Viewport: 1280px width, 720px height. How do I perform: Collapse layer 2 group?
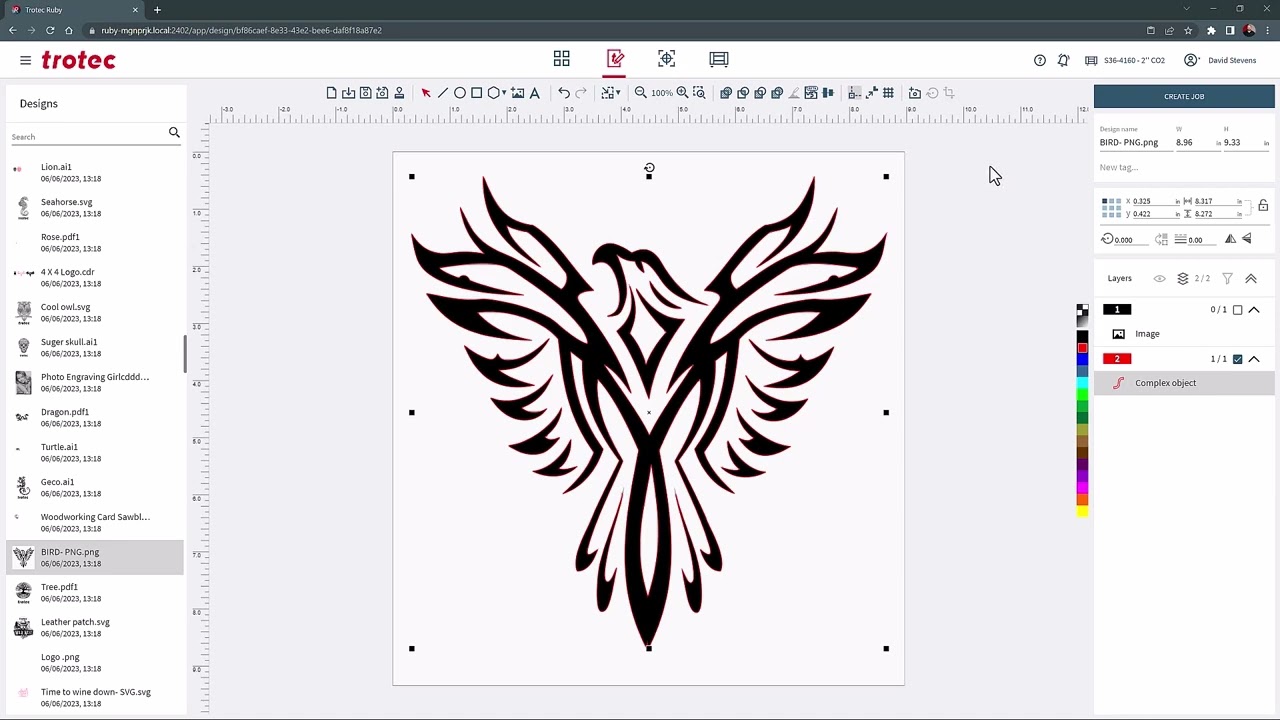tap(1254, 359)
